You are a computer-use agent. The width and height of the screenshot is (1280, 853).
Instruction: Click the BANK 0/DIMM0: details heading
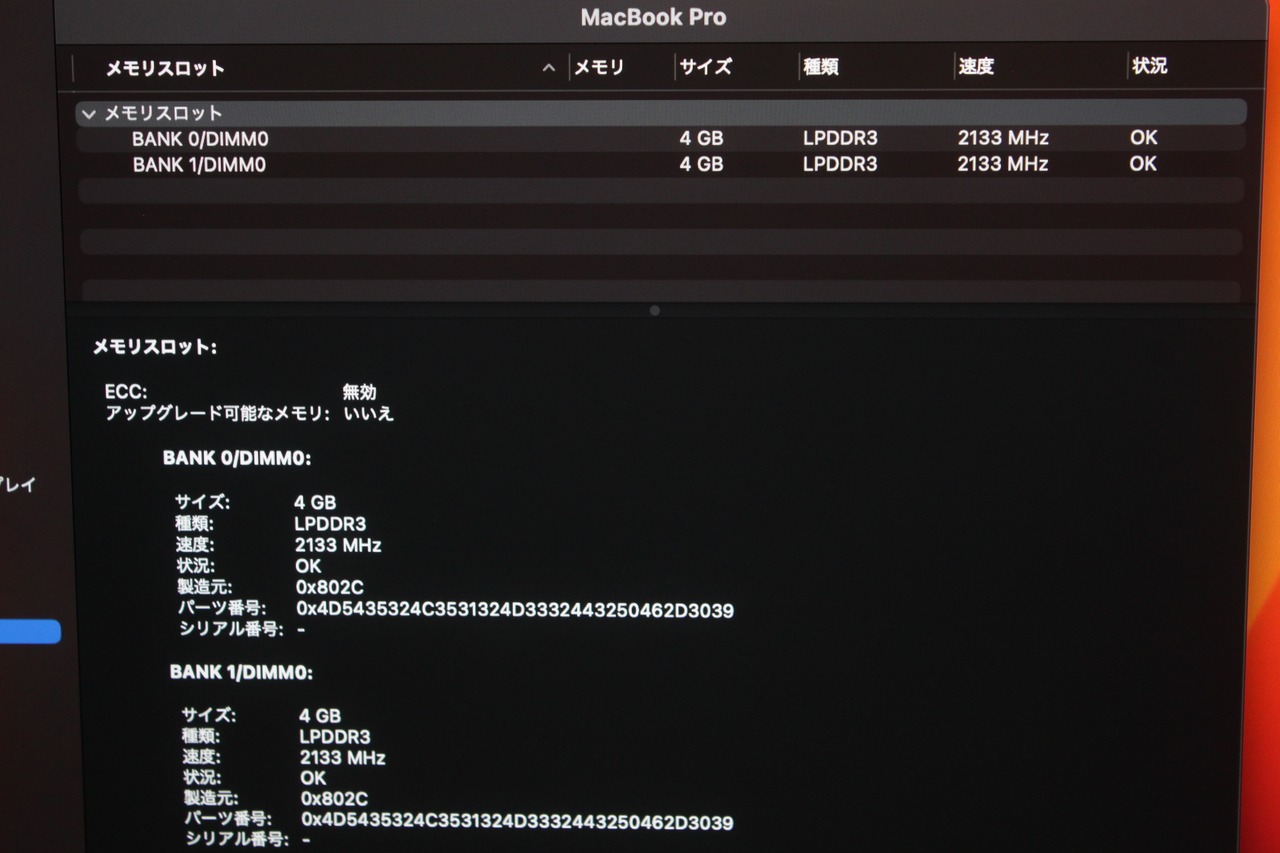tap(237, 459)
